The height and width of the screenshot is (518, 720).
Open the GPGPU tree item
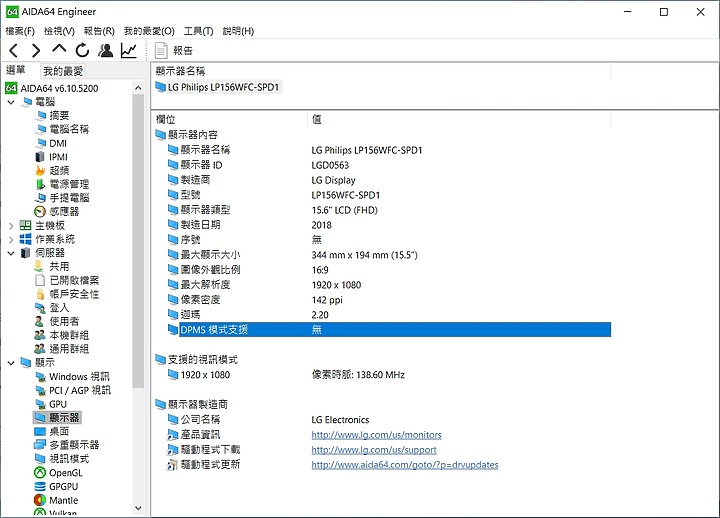pyautogui.click(x=56, y=486)
